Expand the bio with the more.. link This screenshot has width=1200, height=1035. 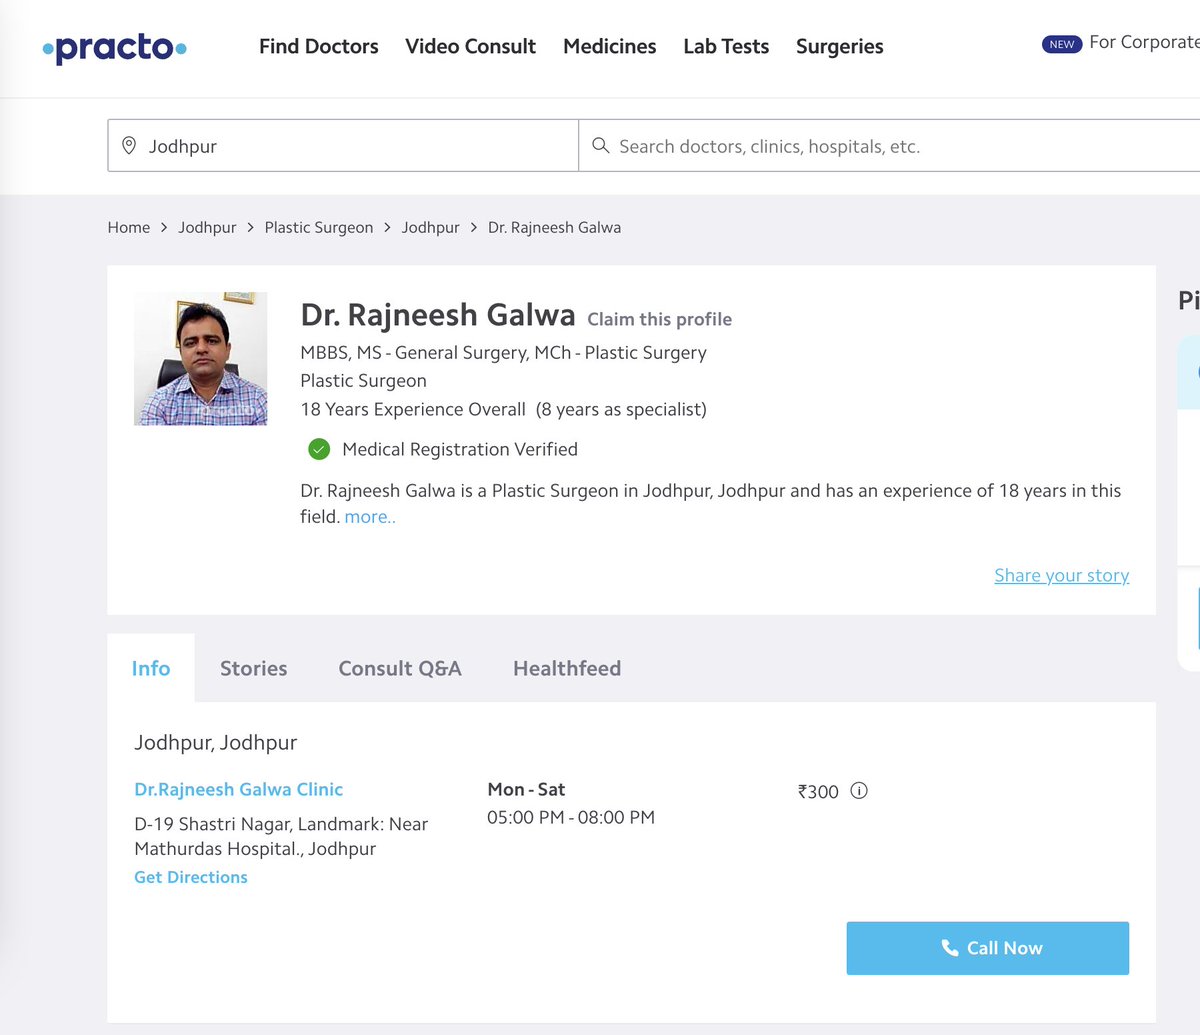(x=370, y=517)
